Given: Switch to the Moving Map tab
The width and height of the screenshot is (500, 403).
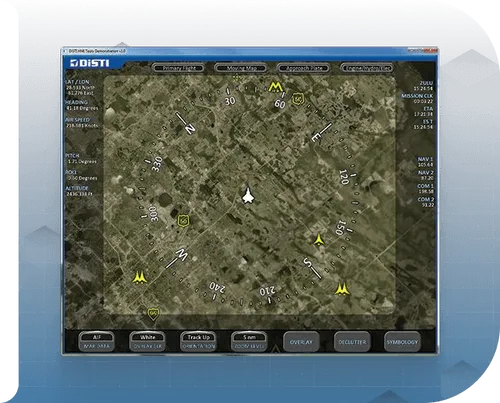Looking at the screenshot, I should [x=241, y=68].
